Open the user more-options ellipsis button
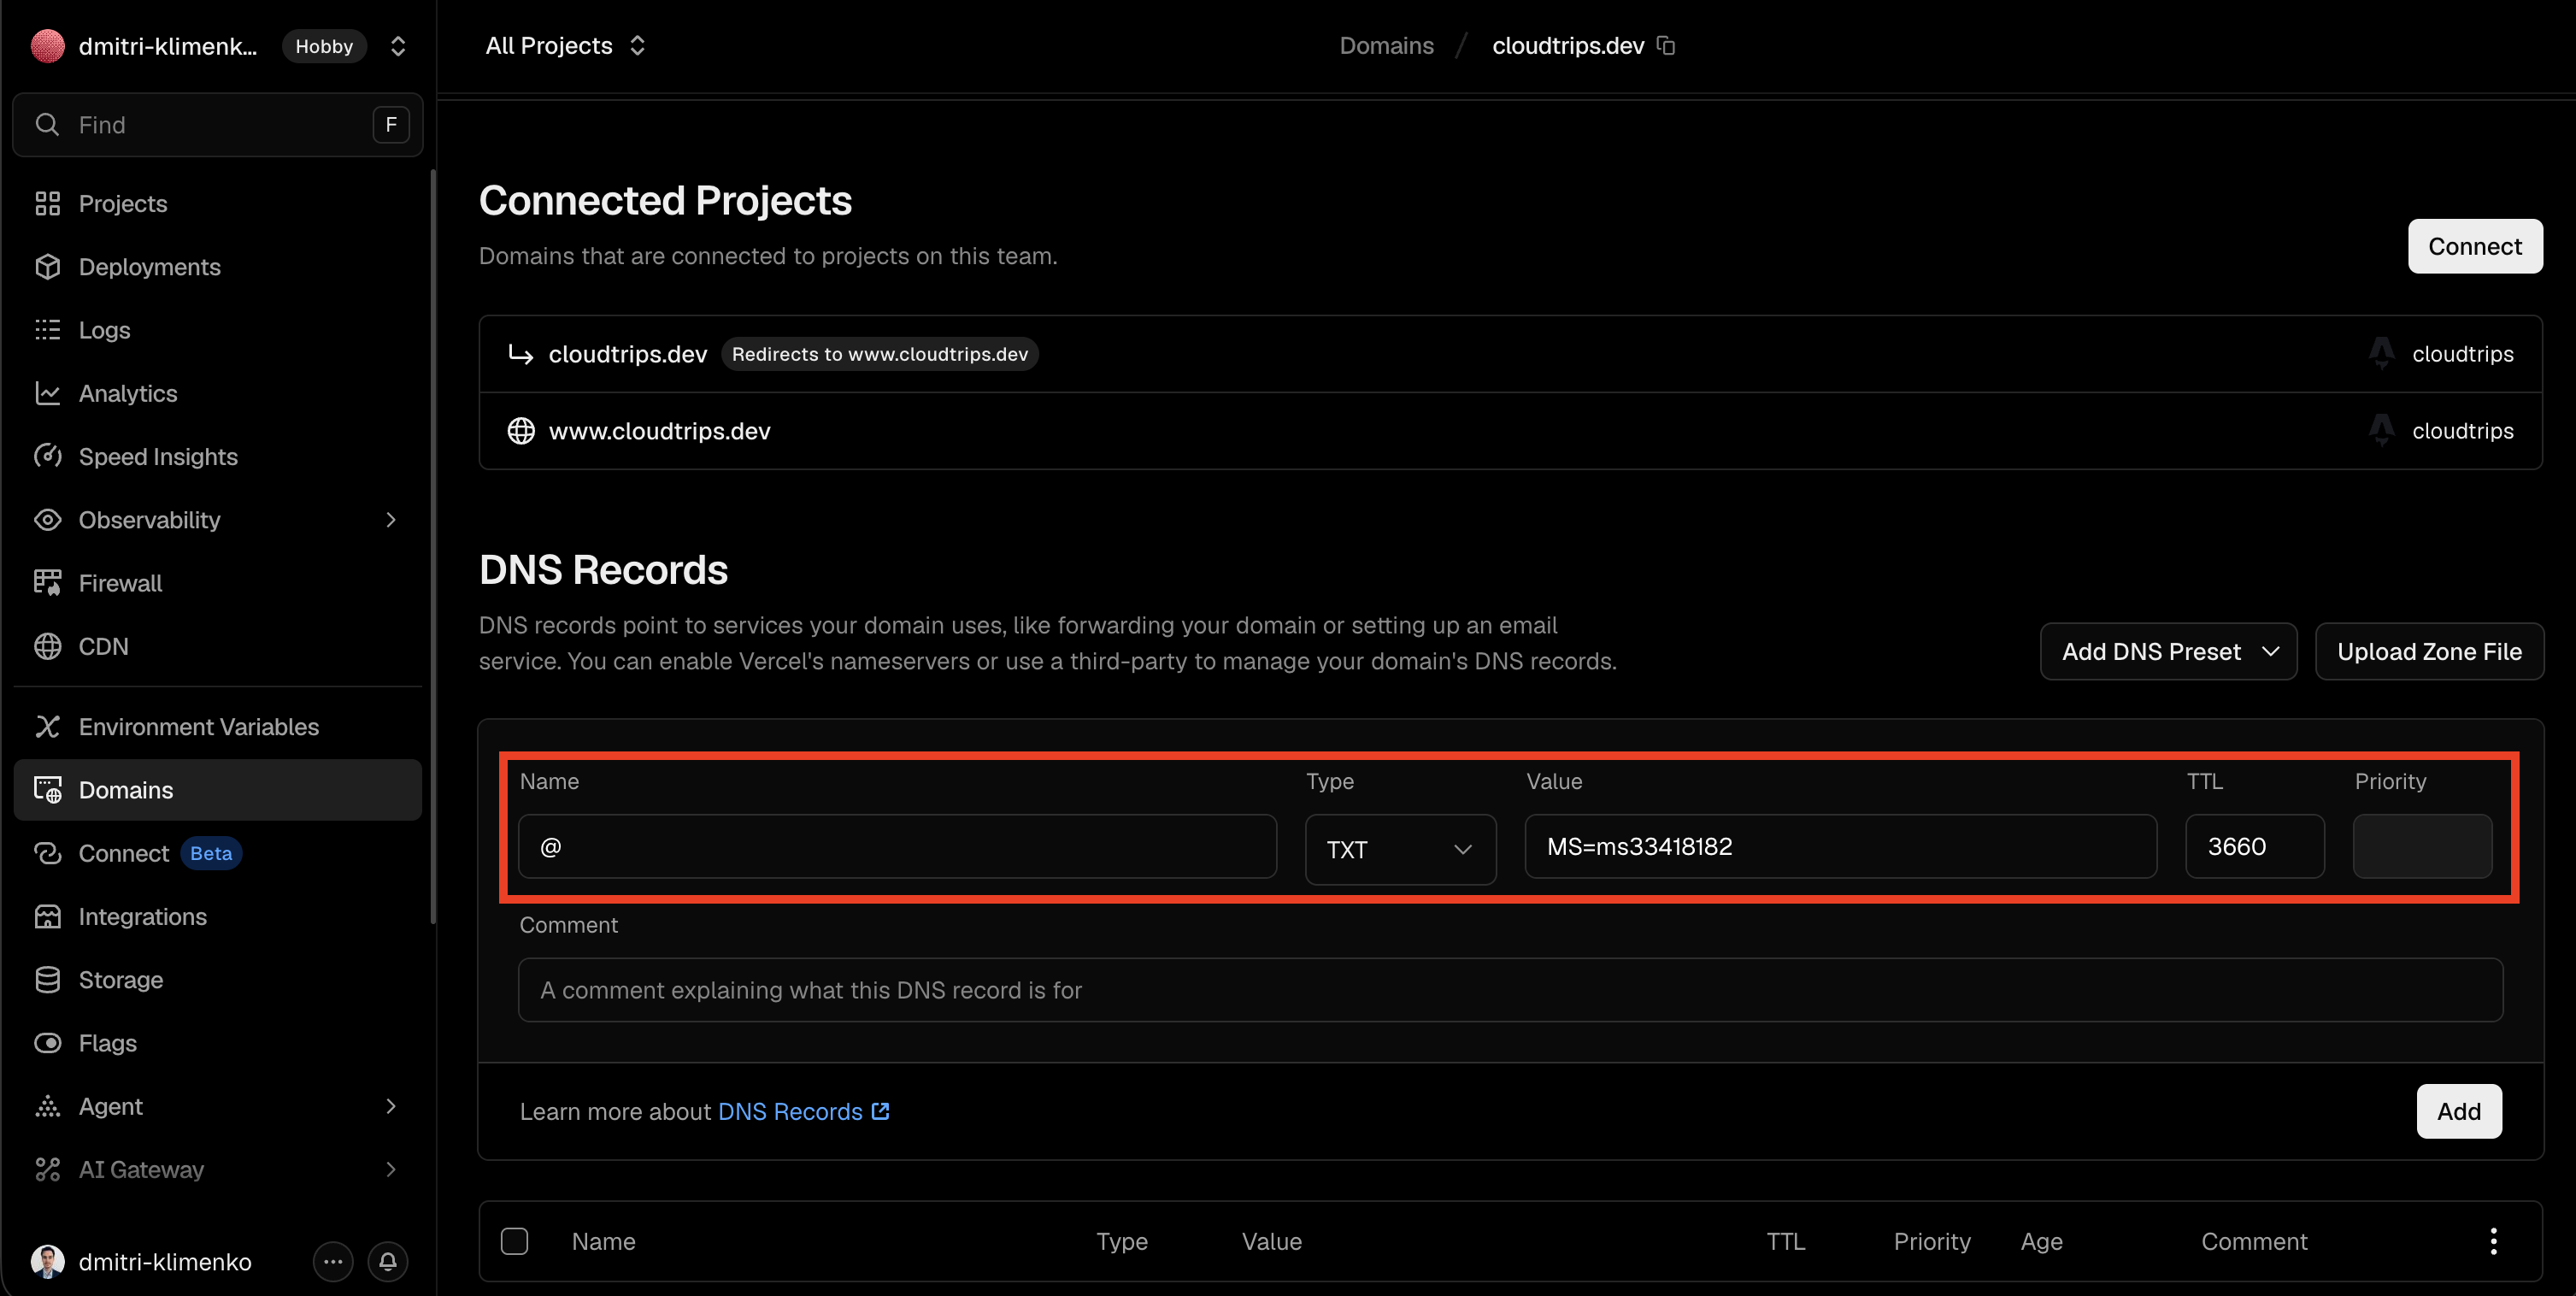 [333, 1262]
